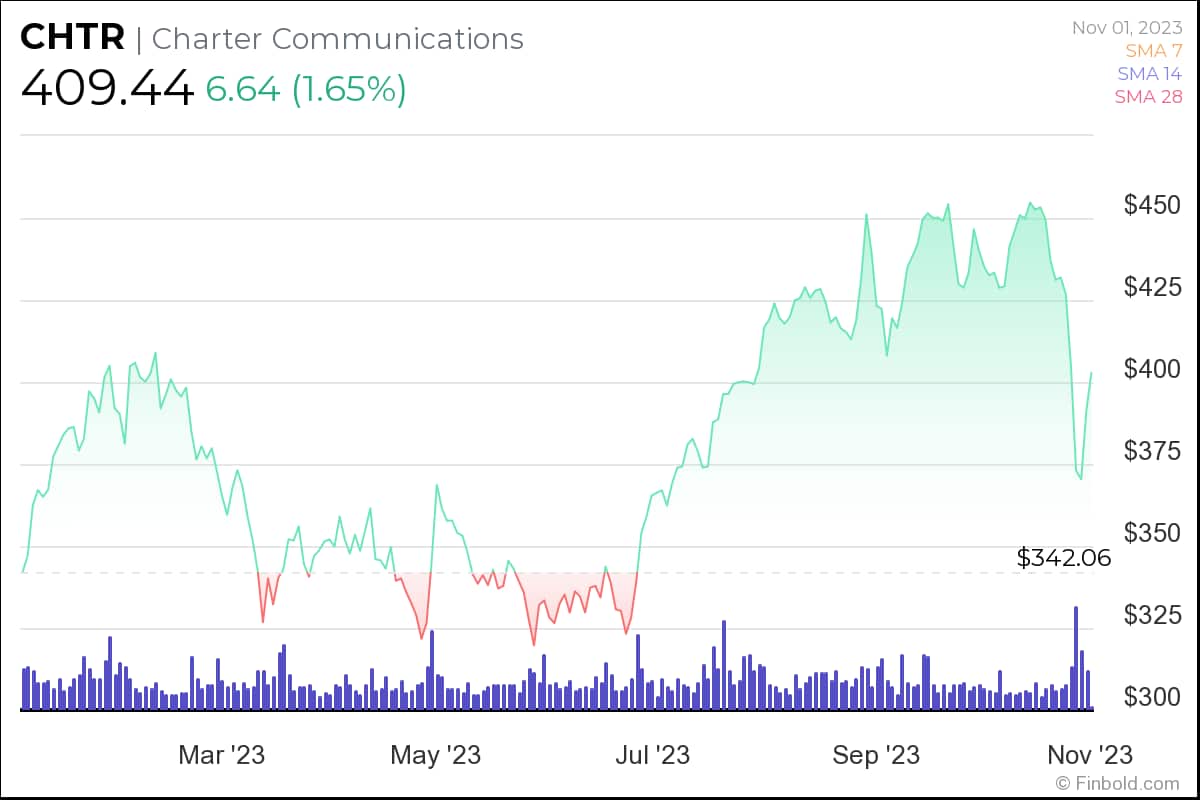
Task: Click the $450 y-axis price label
Action: pos(1151,205)
